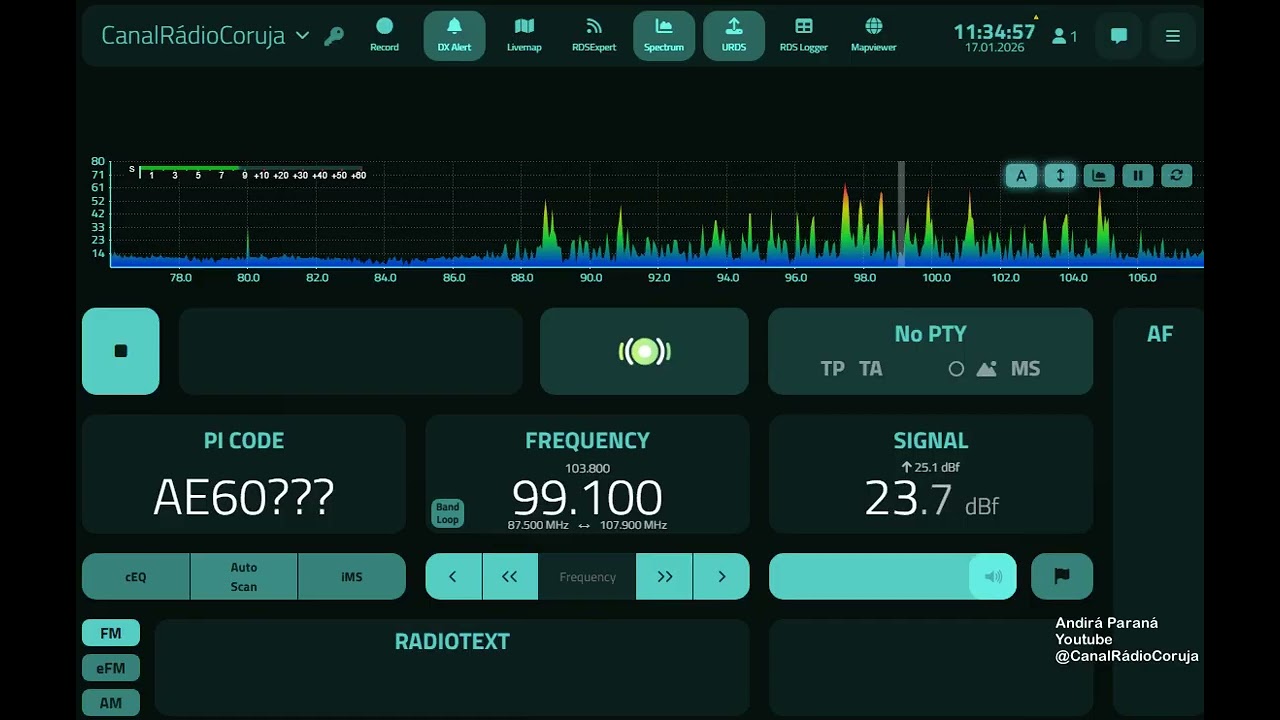Click the 107.900 MHz upper limit text

tap(633, 525)
